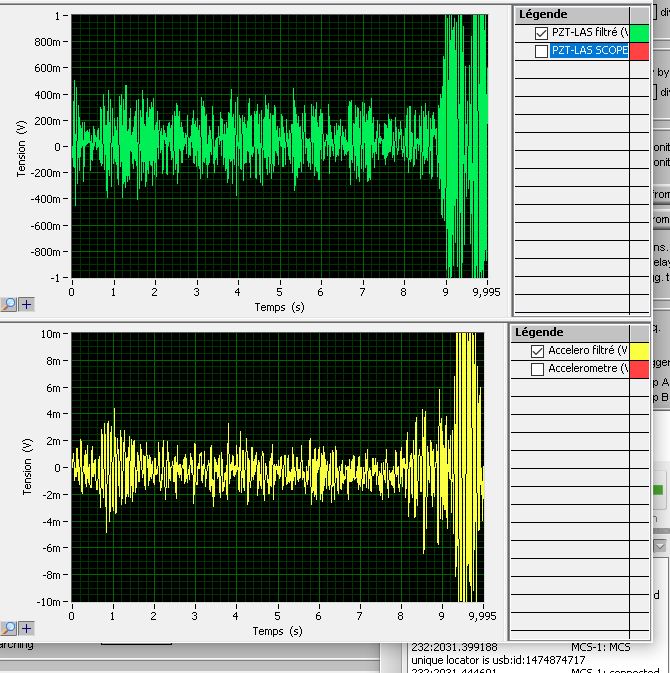Enable the PZT-LAS SCOPE plot checkbox
Screen dimensions: 670x673
click(x=541, y=51)
